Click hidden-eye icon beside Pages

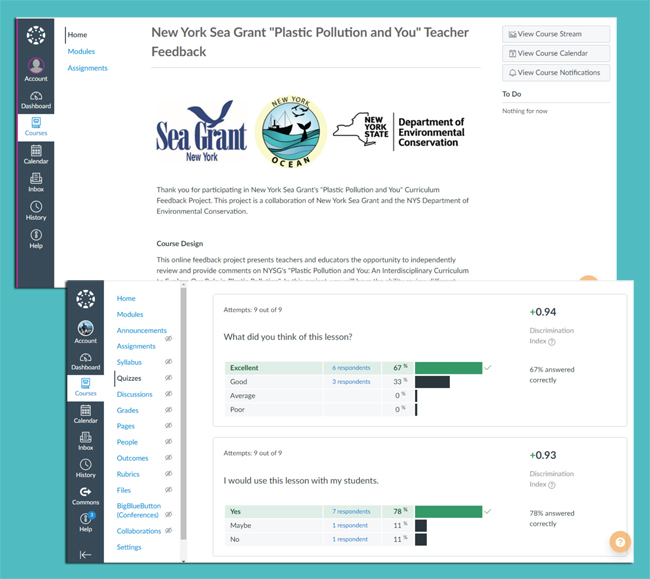pyautogui.click(x=168, y=425)
